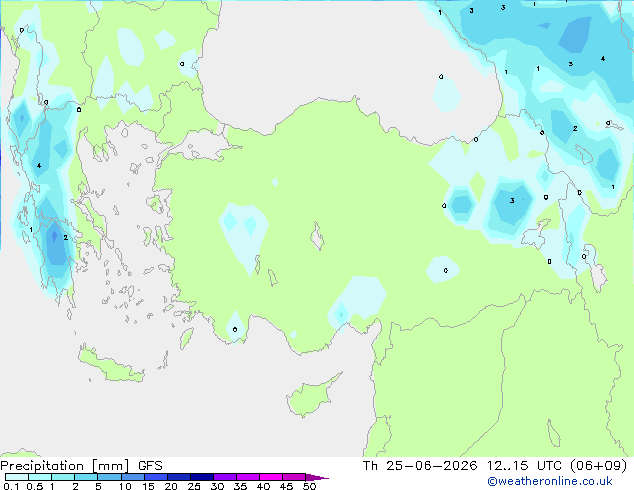Click the '0.1' legend tick label
The image size is (634, 490).
coord(11,486)
